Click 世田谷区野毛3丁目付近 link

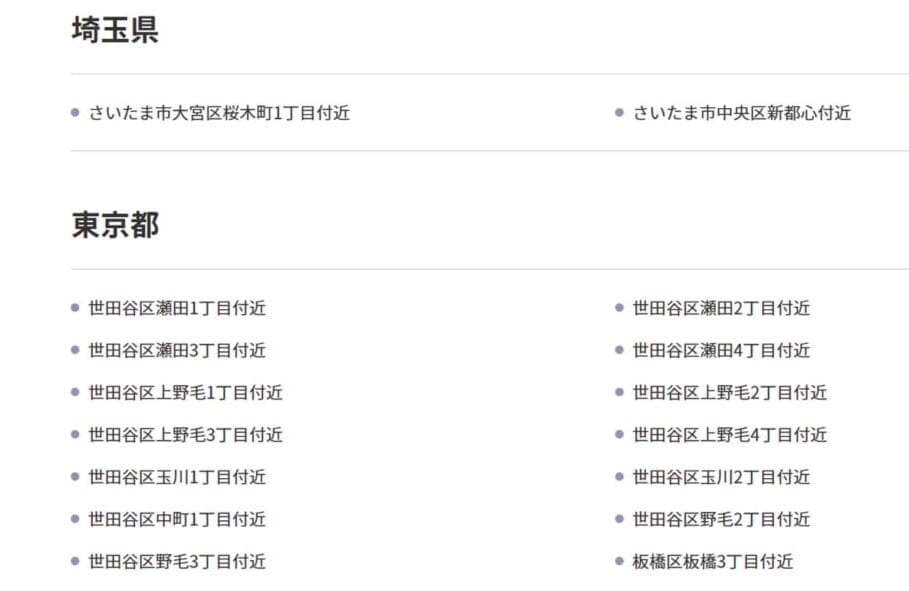[x=177, y=562]
